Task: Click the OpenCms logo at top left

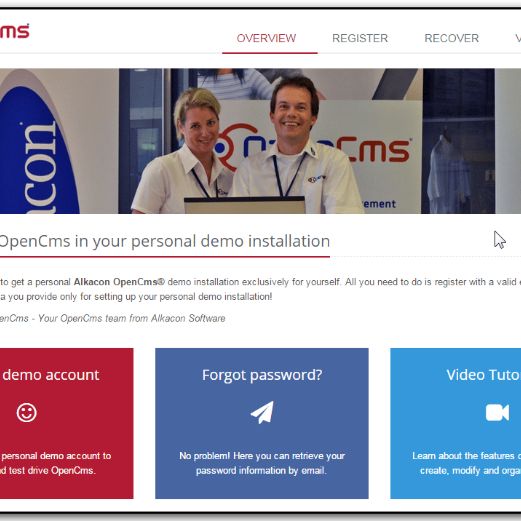Action: coord(15,31)
